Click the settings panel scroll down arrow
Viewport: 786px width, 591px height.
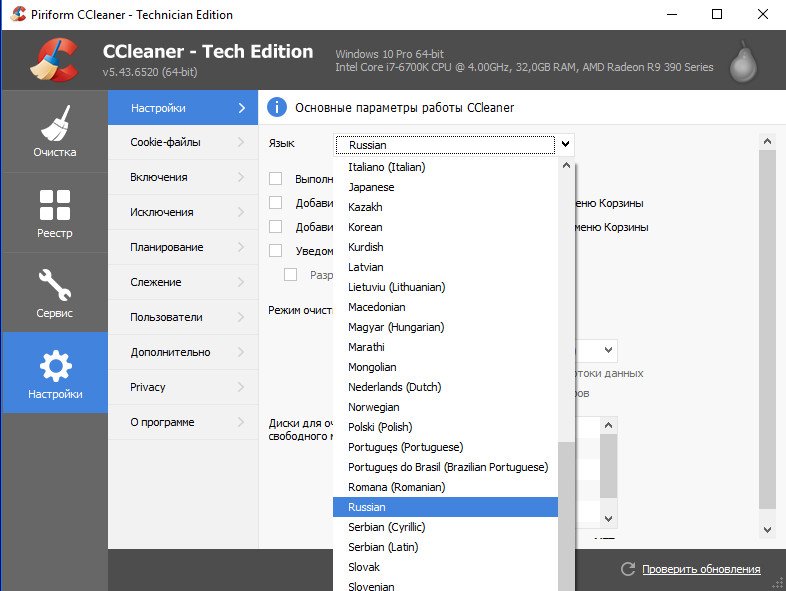767,529
